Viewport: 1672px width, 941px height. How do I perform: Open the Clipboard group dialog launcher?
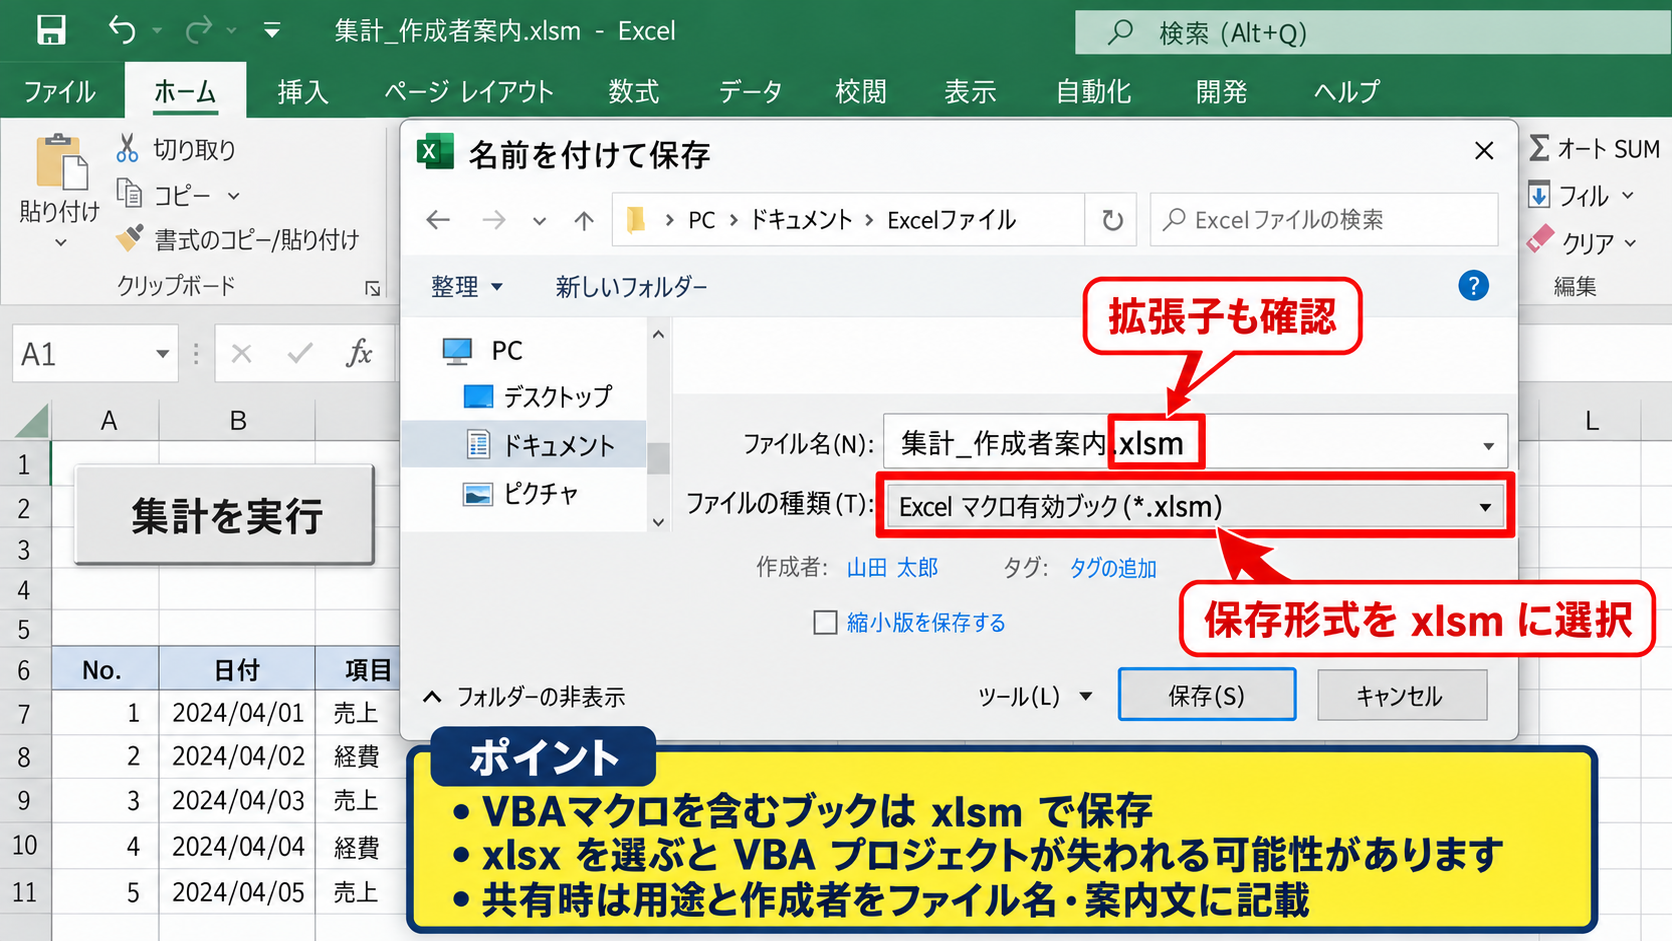(372, 289)
